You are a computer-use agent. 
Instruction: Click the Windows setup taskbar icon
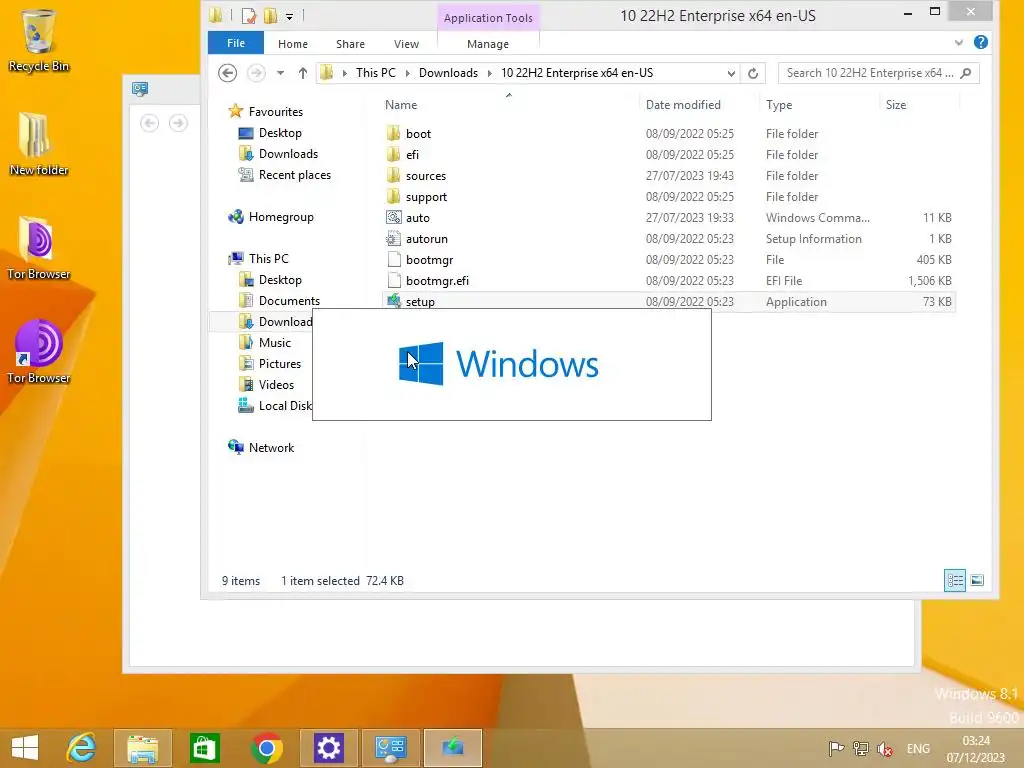tap(453, 748)
